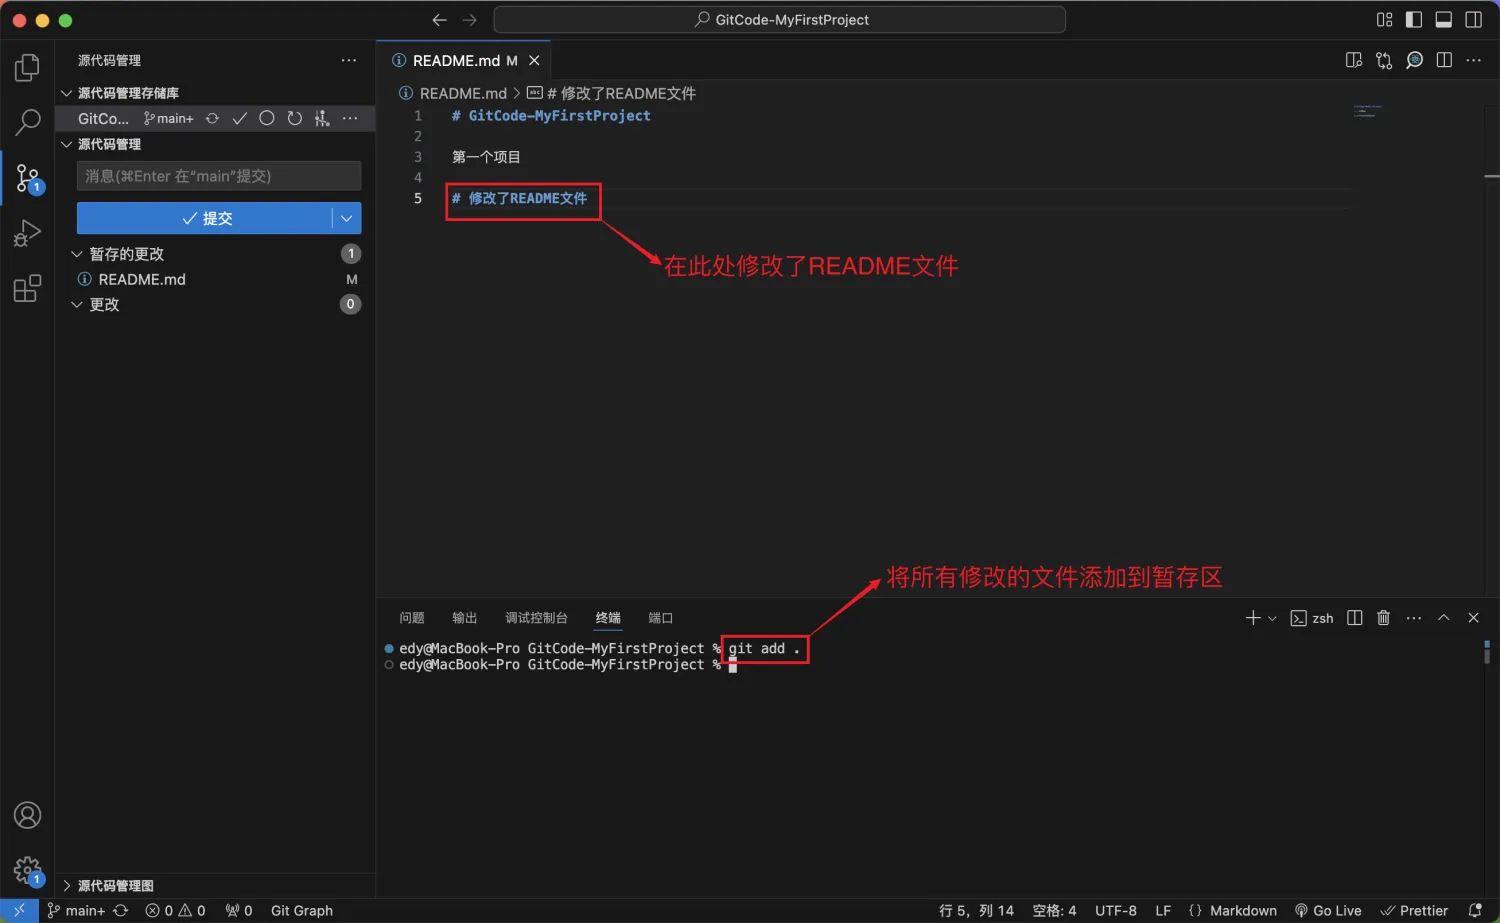Open the commit button dropdown arrow
Viewport: 1500px width, 923px height.
pos(346,218)
